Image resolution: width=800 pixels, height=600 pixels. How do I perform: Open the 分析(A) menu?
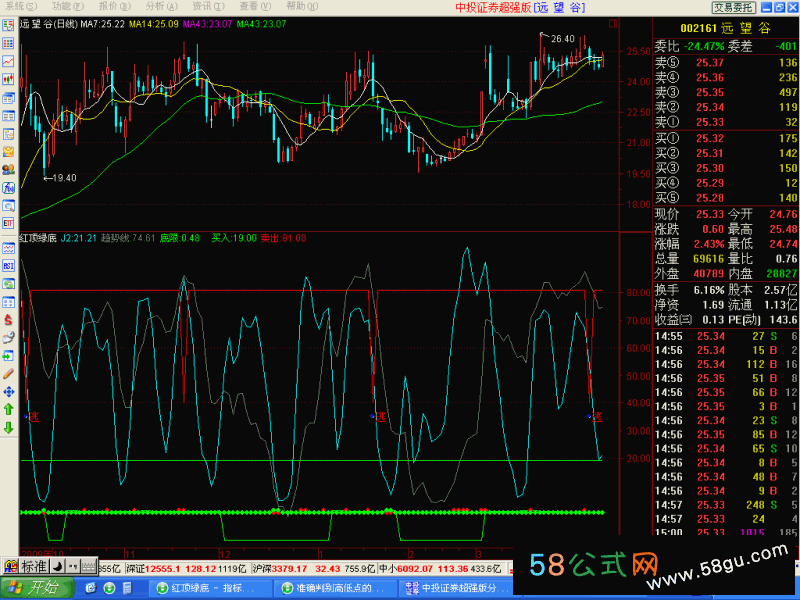tap(162, 6)
